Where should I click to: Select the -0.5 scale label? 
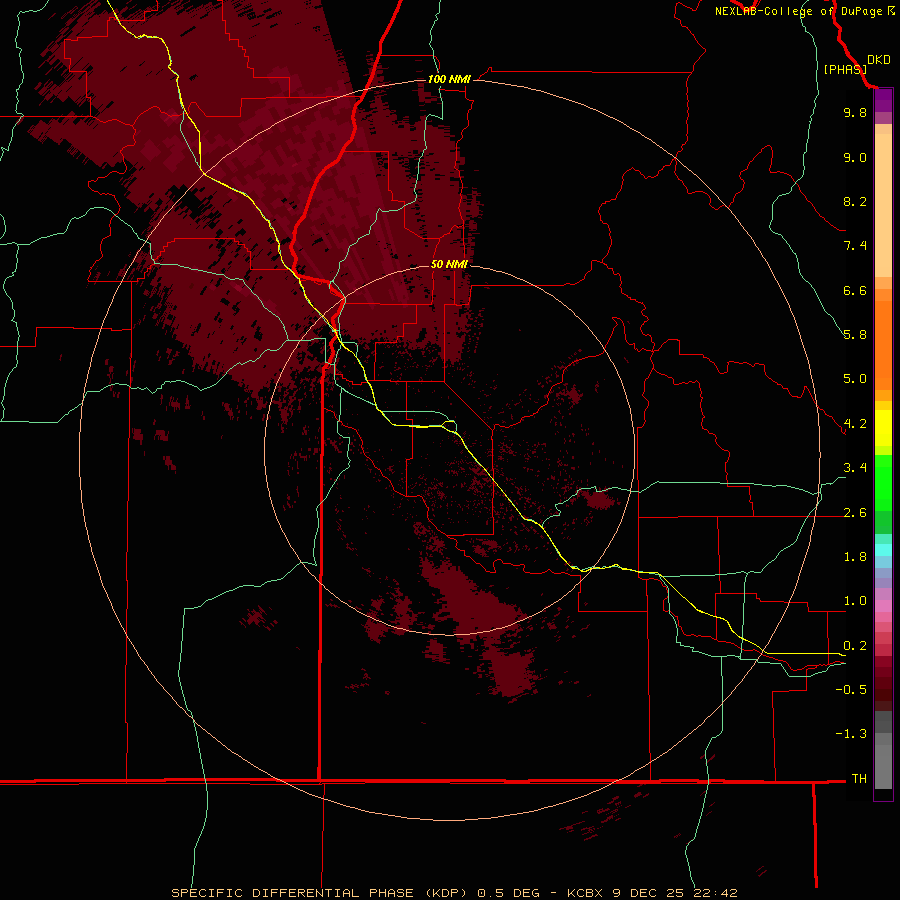(851, 690)
